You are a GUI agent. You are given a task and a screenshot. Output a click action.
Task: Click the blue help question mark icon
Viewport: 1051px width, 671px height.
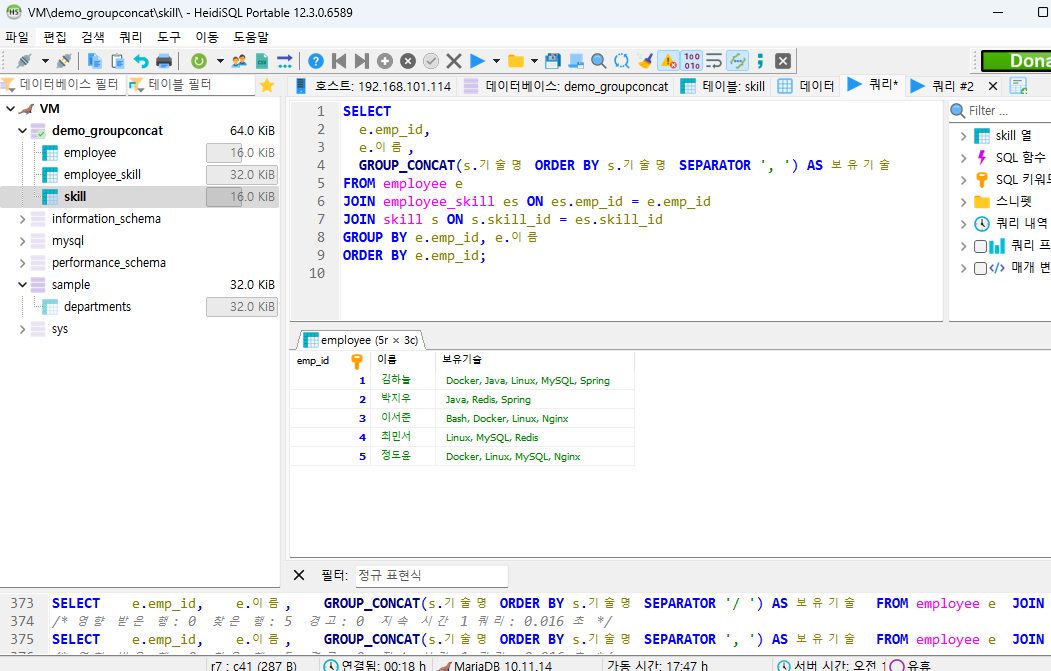click(x=316, y=61)
